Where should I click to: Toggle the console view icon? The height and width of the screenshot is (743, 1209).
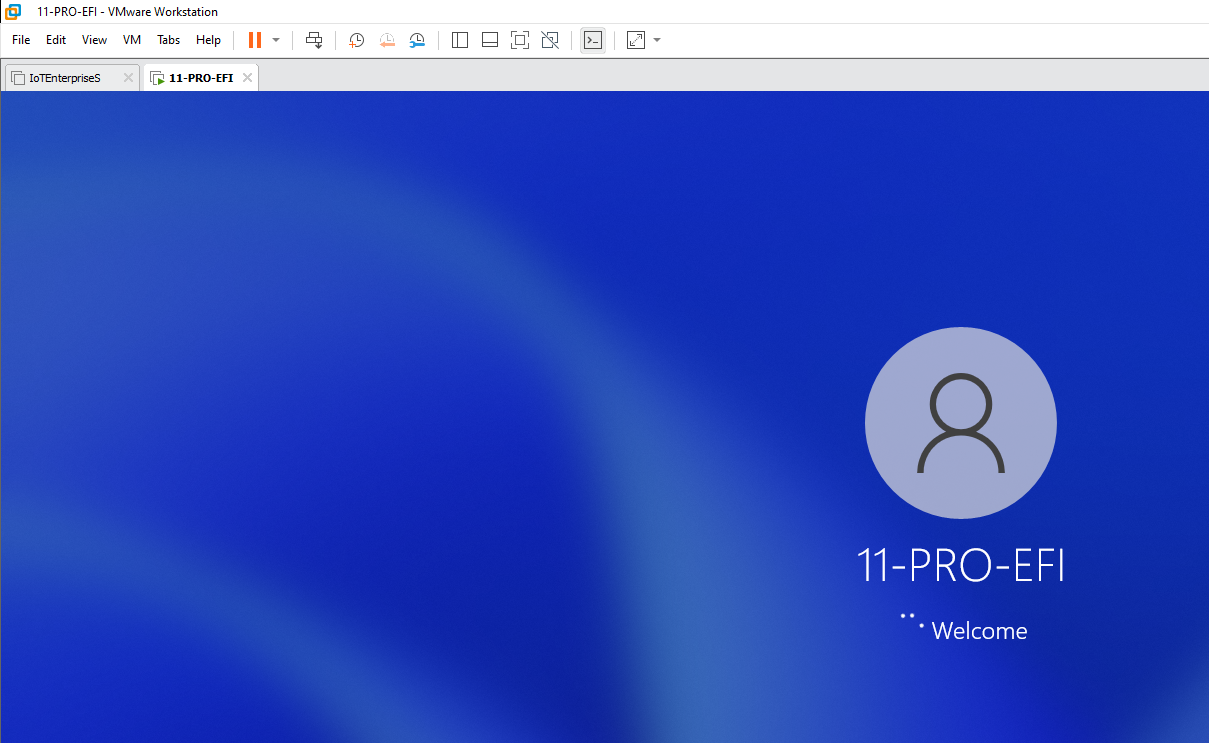[593, 40]
